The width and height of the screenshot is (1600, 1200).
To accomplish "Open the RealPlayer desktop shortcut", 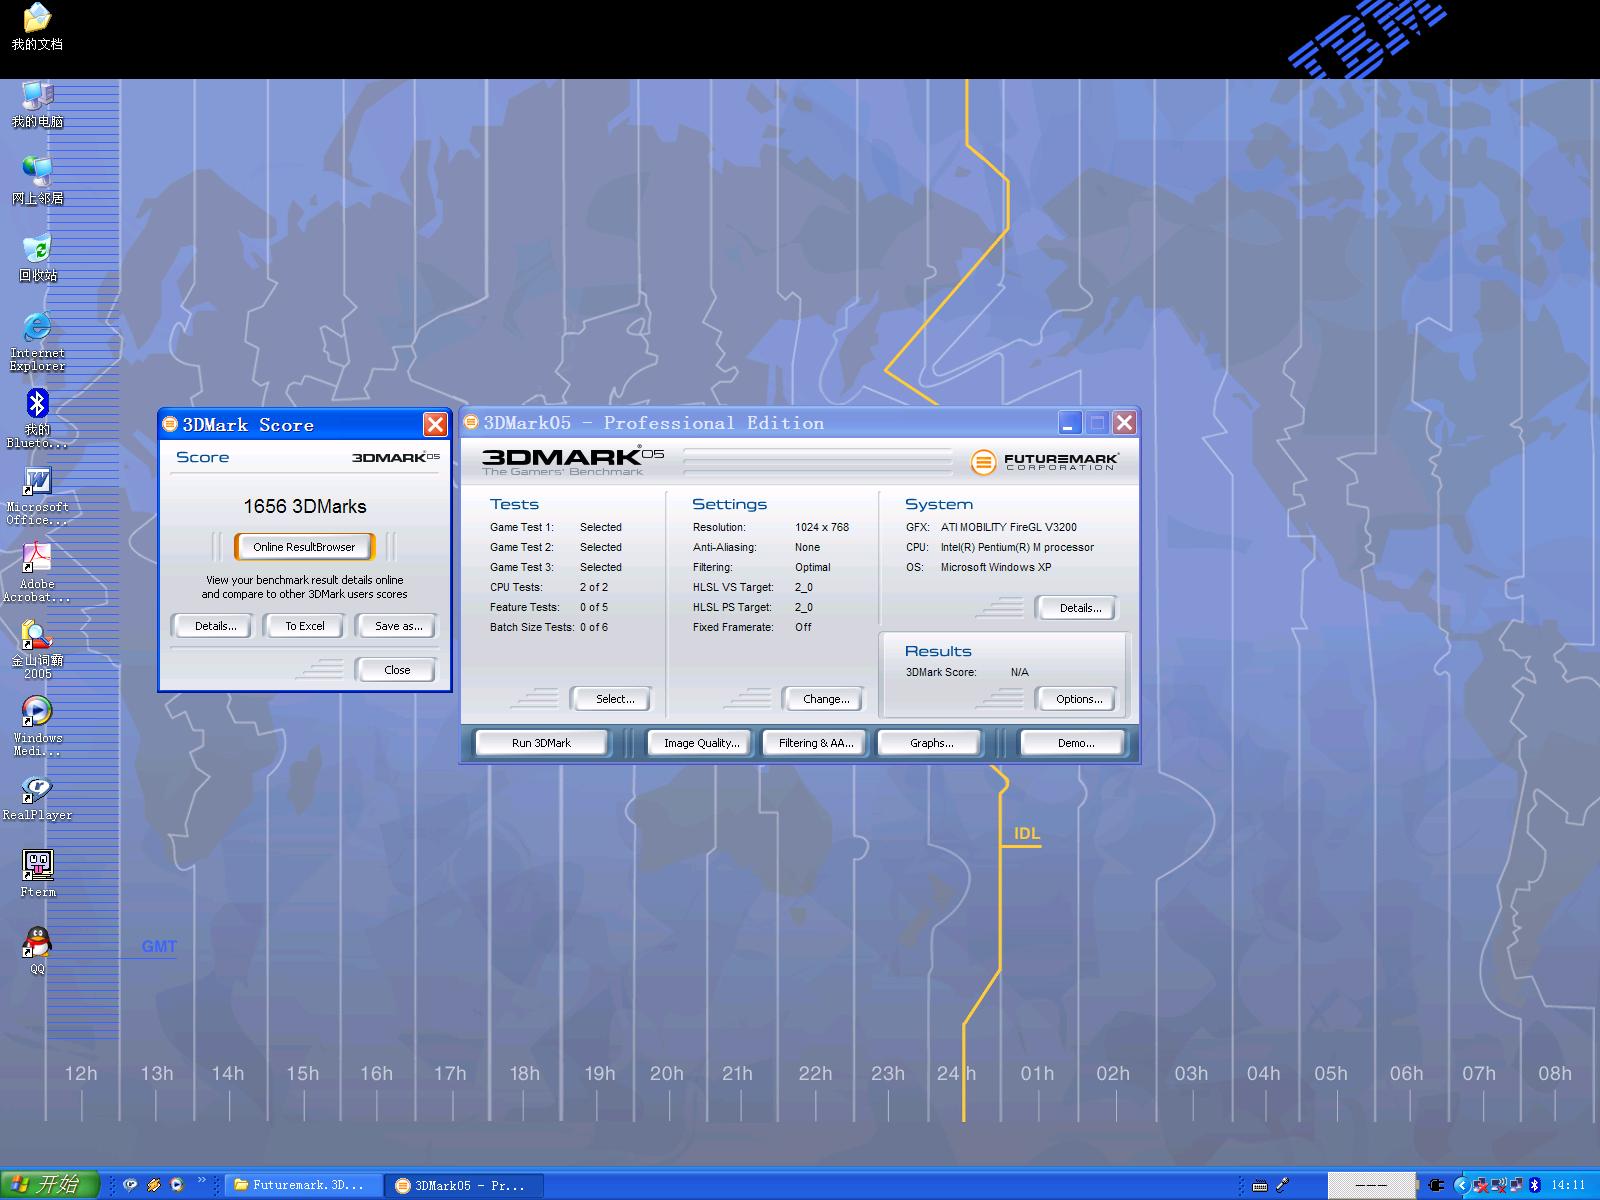I will pos(37,790).
